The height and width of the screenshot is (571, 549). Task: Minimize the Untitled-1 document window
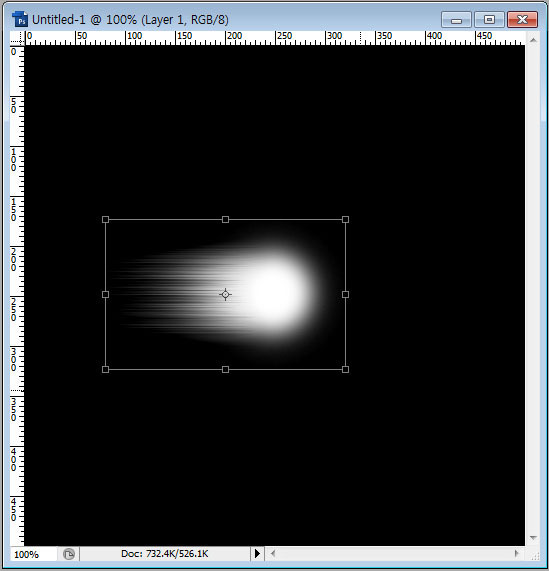(456, 19)
